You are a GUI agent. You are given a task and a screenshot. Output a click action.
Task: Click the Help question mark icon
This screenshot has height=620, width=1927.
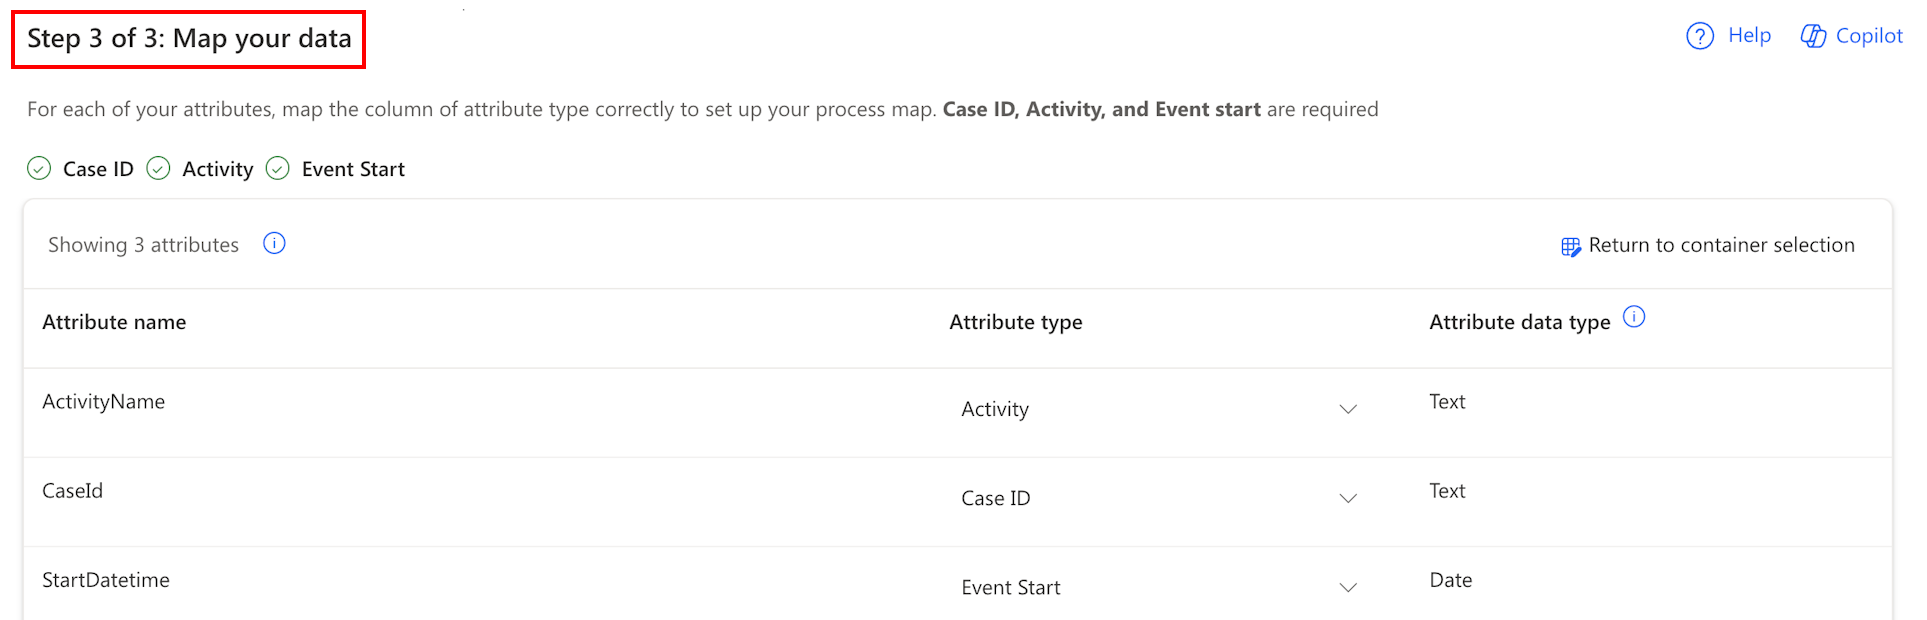(x=1699, y=36)
